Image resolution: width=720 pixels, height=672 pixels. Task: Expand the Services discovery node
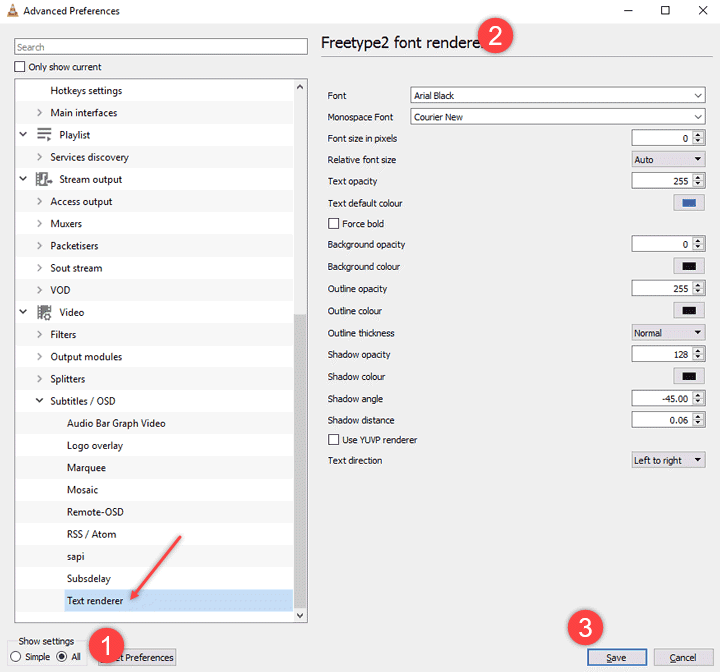click(39, 157)
